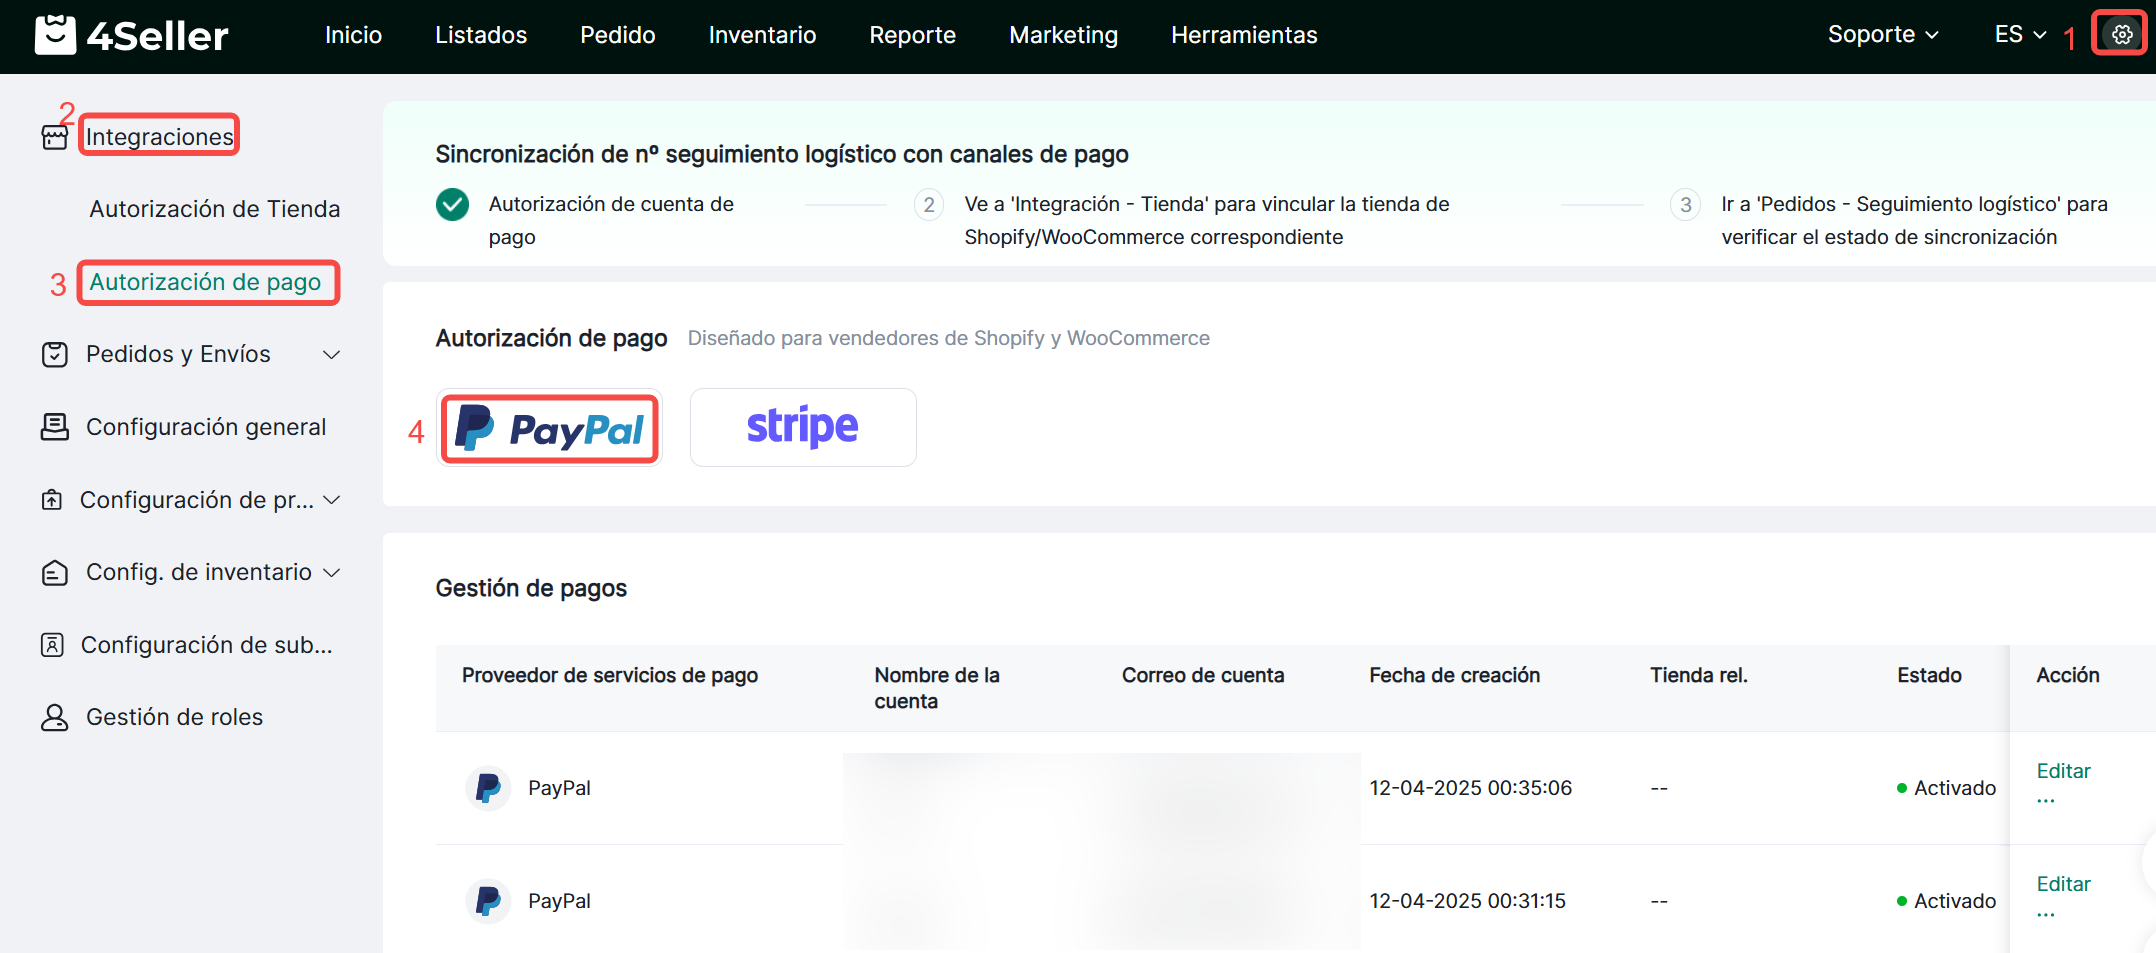Click the Configuración general sidebar icon

(x=55, y=427)
